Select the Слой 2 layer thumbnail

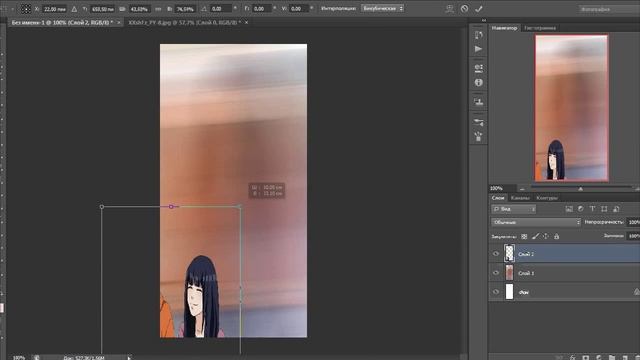[509, 253]
